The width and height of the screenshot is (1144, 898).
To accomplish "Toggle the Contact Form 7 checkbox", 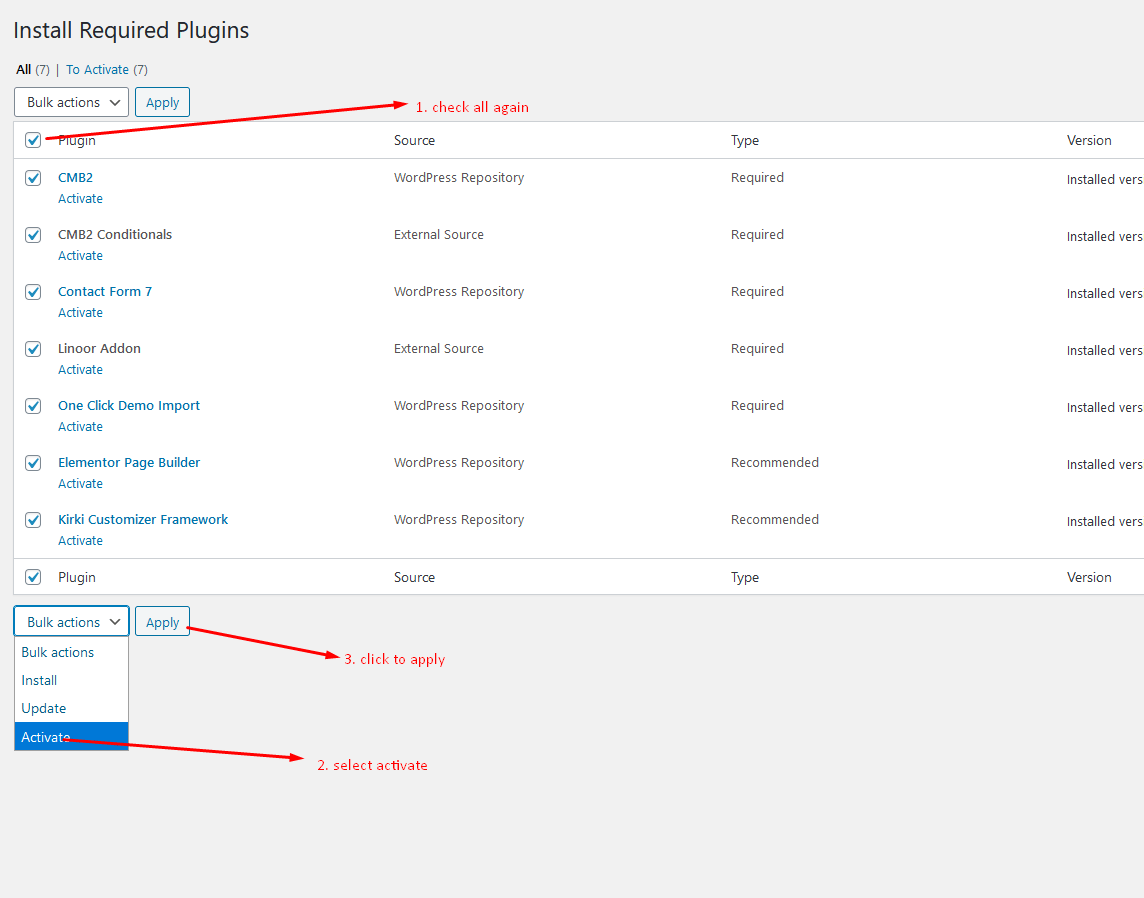I will click(33, 292).
